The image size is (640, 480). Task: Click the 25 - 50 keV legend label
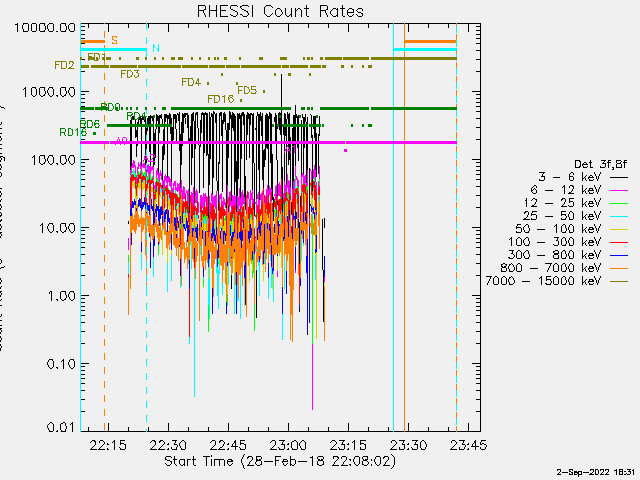point(562,216)
